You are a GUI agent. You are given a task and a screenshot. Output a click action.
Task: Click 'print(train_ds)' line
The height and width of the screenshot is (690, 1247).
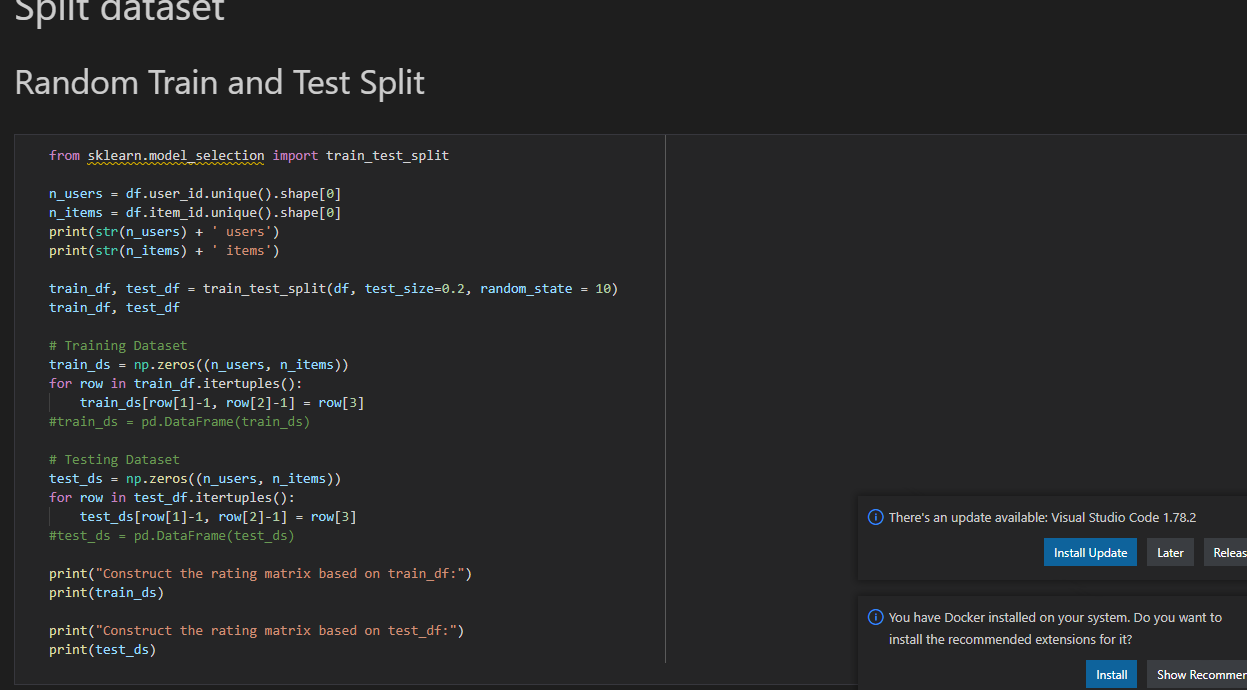(107, 592)
